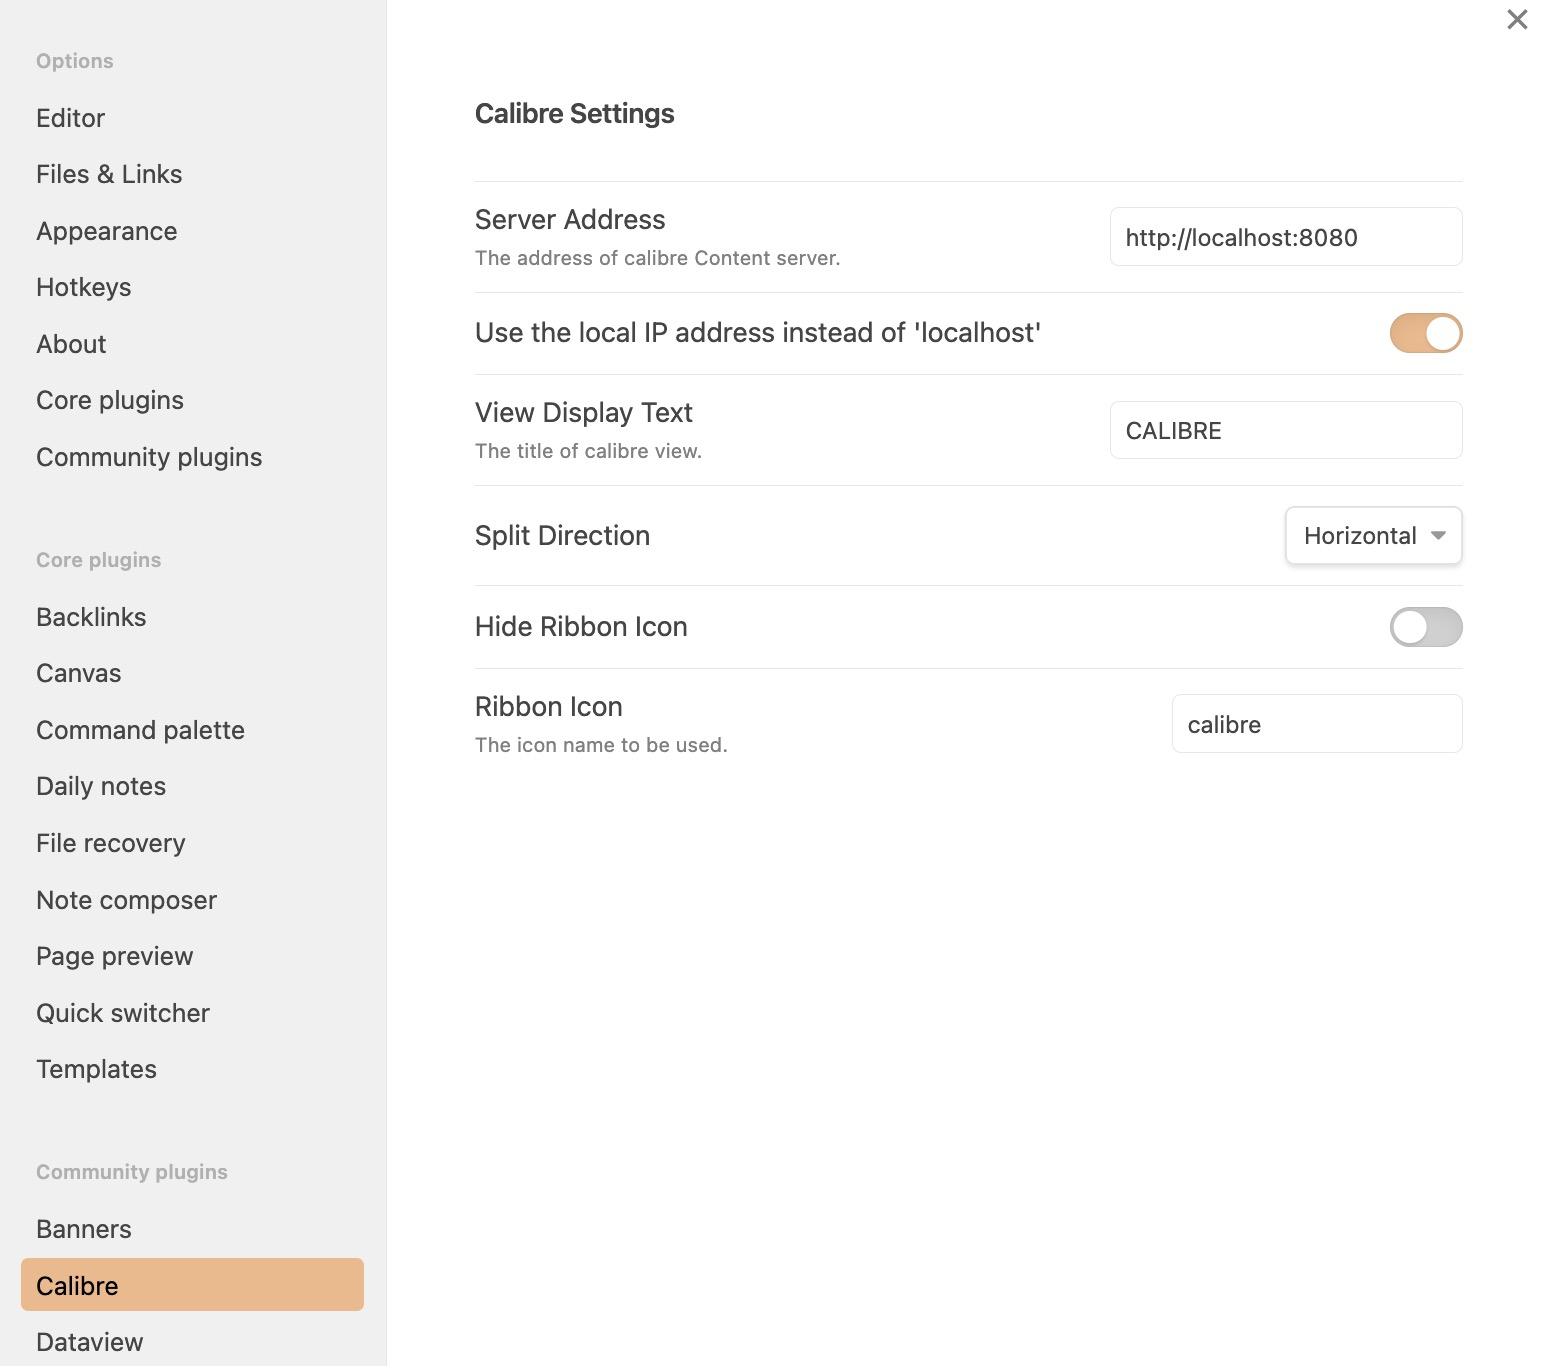Select the Hotkeys tab

click(83, 287)
